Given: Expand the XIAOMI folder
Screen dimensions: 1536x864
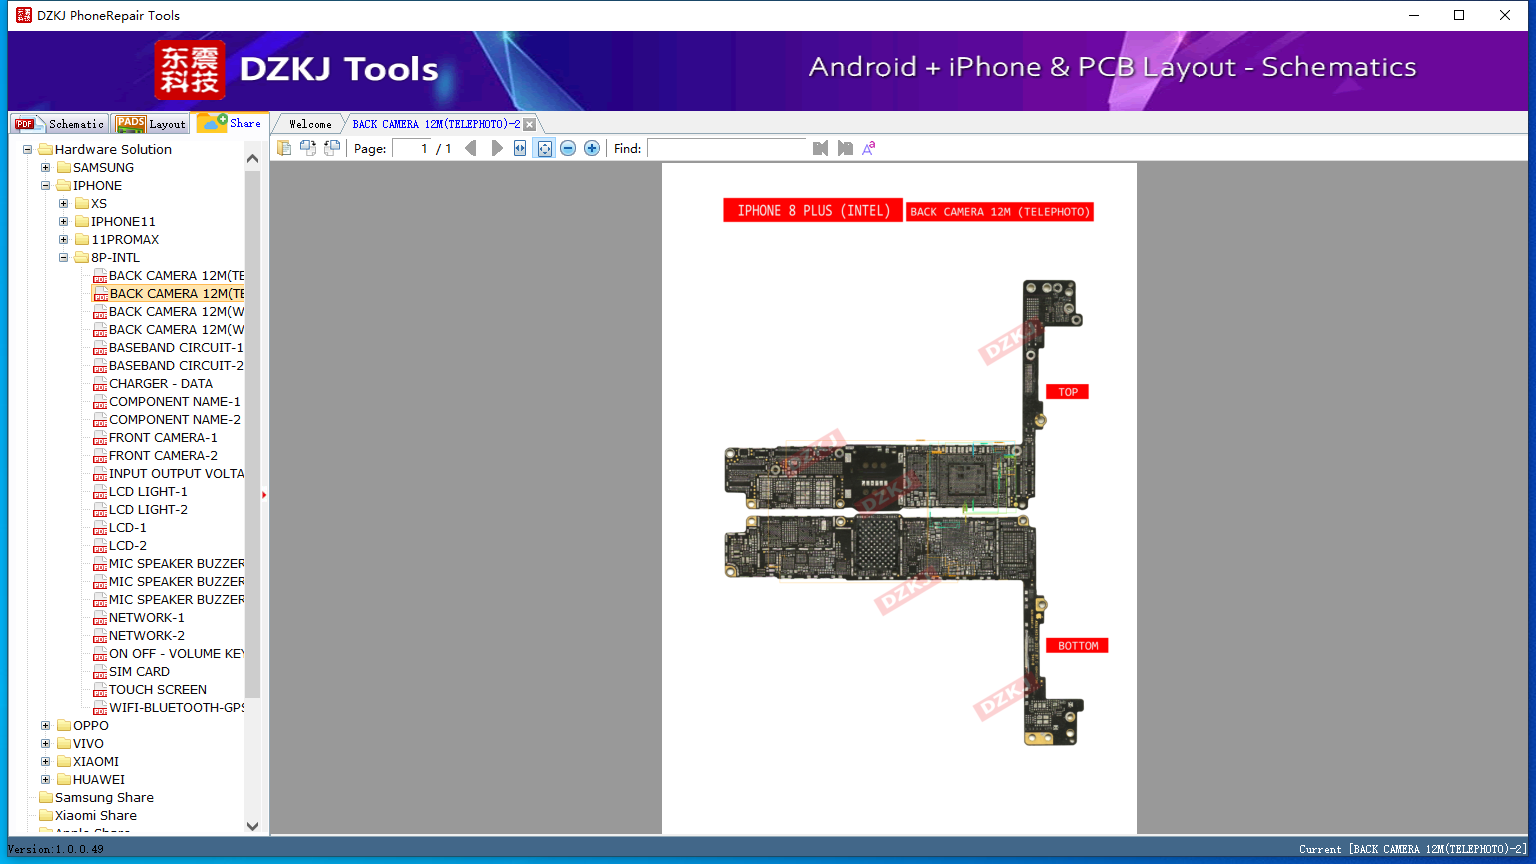Looking at the screenshot, I should (x=46, y=762).
